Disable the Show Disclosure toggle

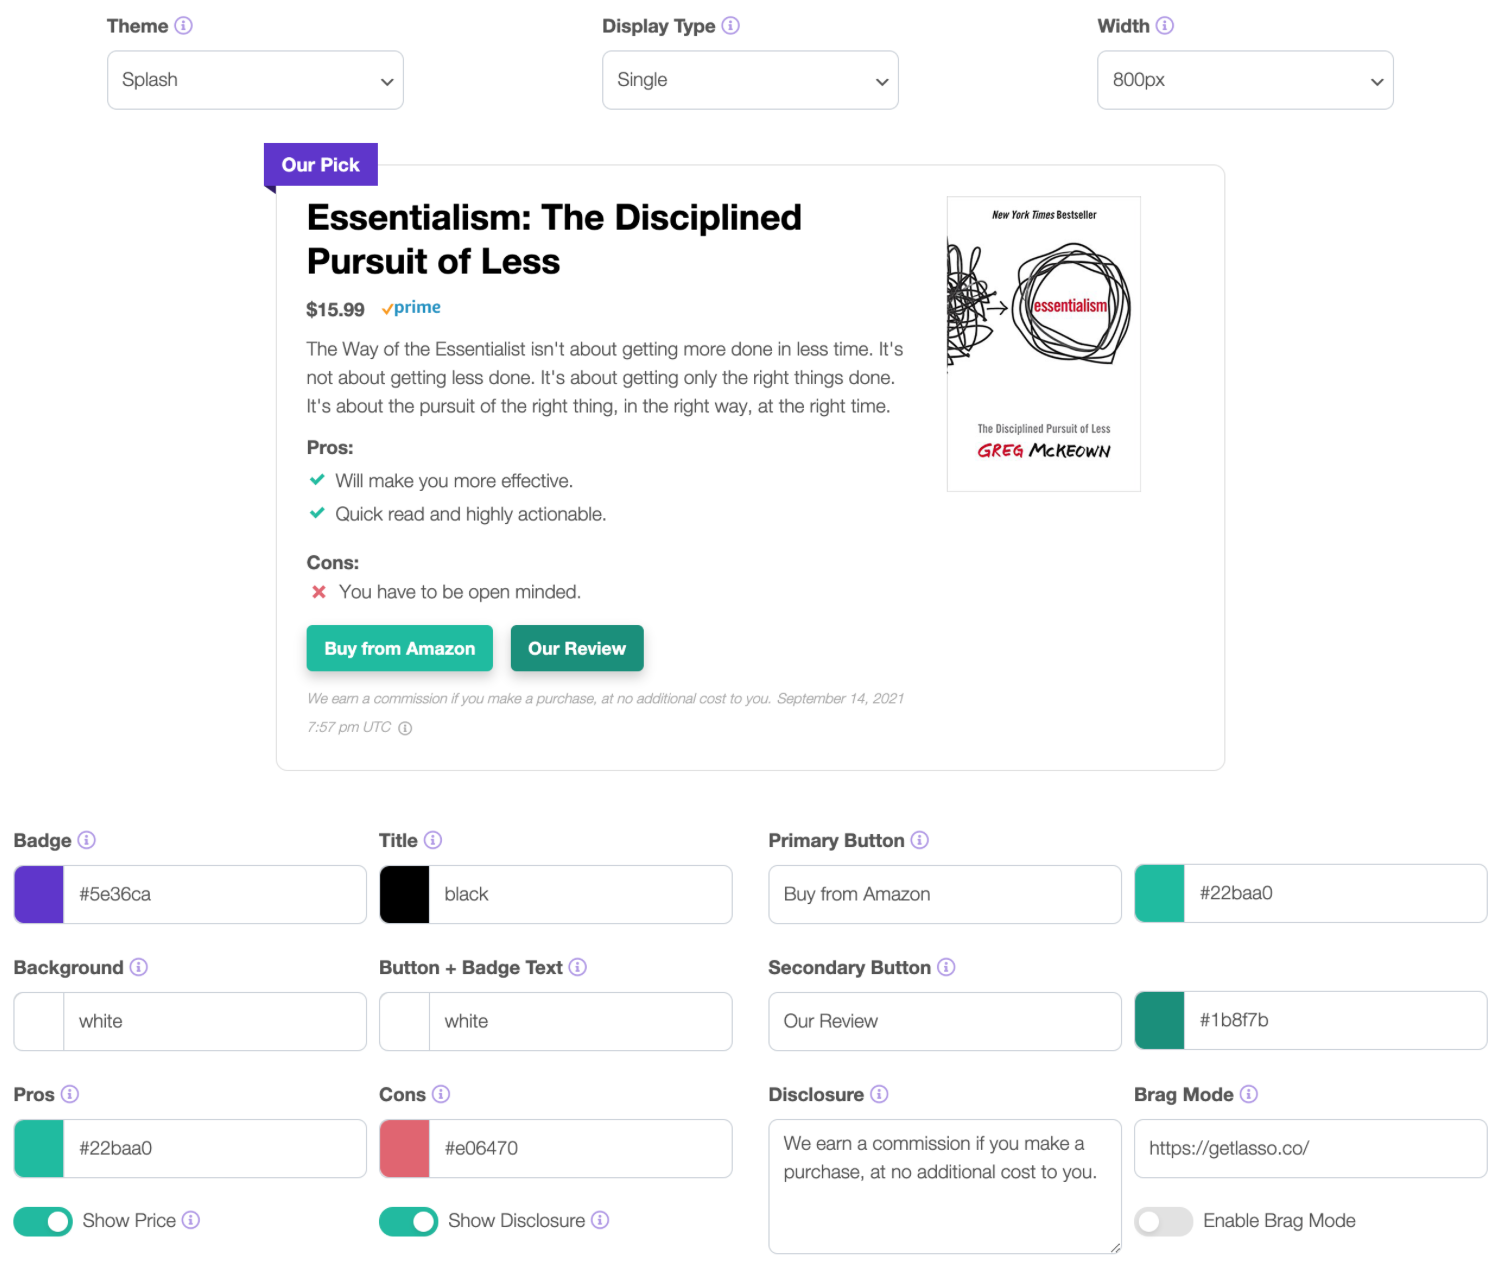tap(408, 1221)
